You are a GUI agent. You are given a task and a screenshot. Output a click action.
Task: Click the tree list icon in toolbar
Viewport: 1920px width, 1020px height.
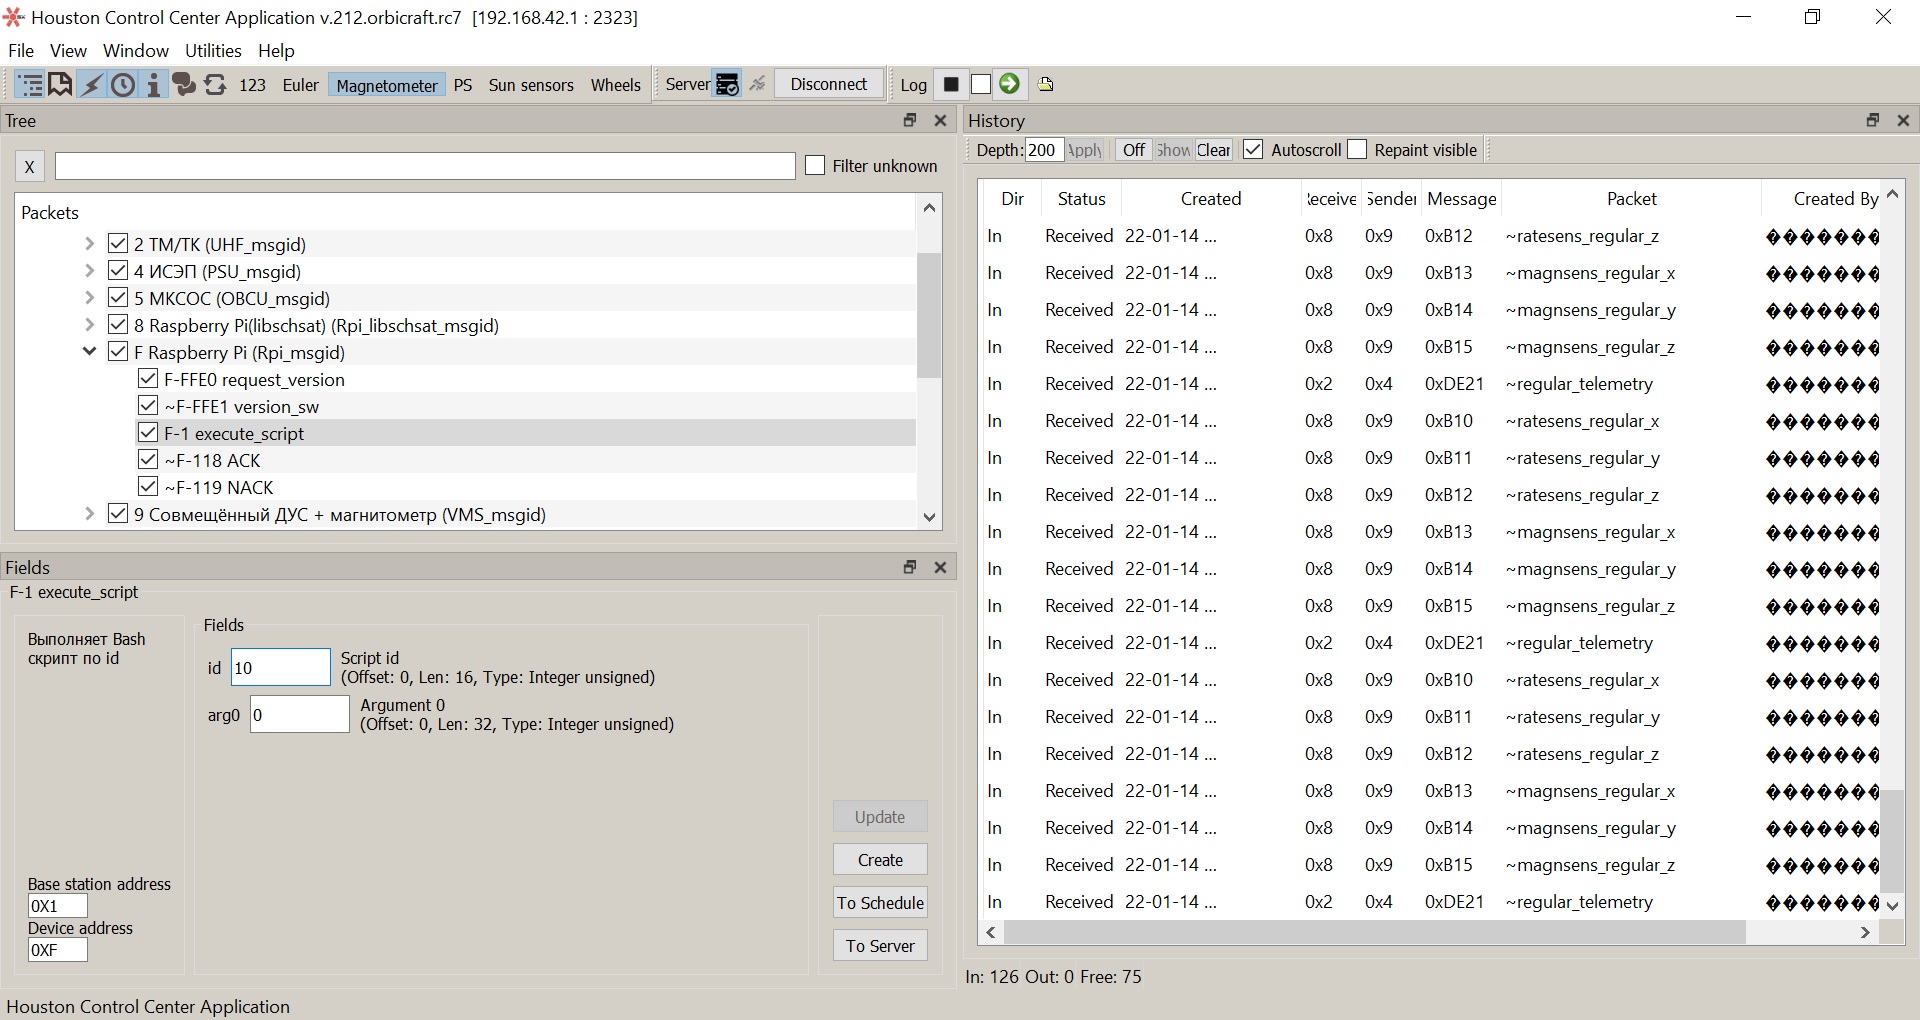(x=30, y=85)
